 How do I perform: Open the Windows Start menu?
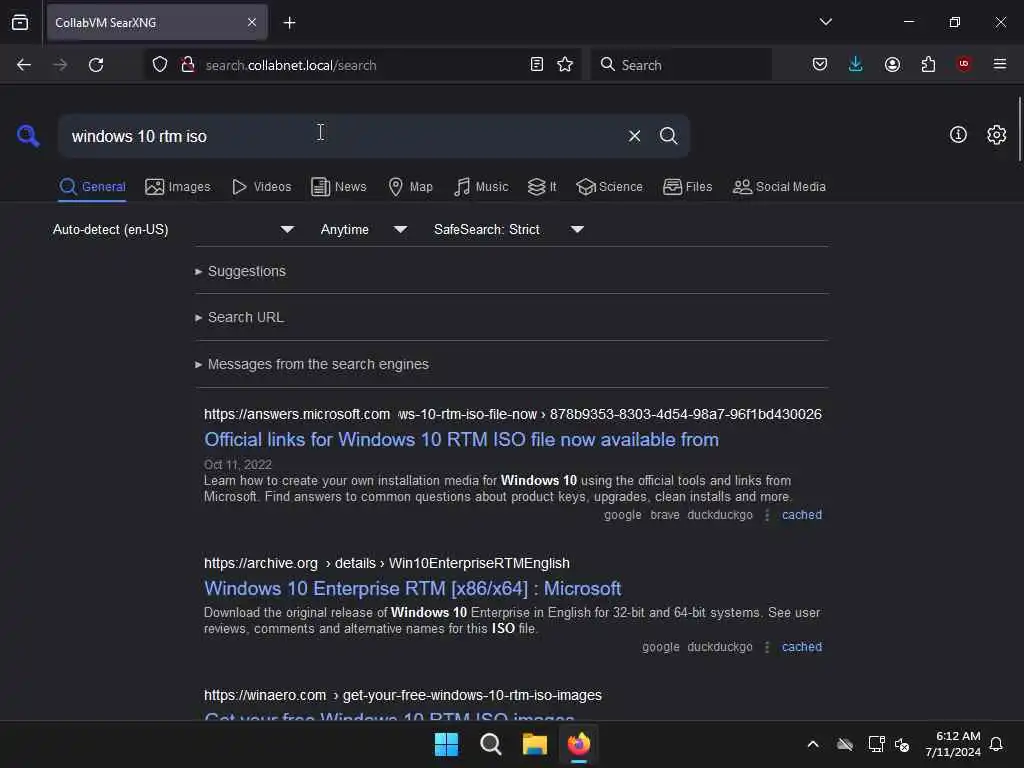(x=446, y=744)
